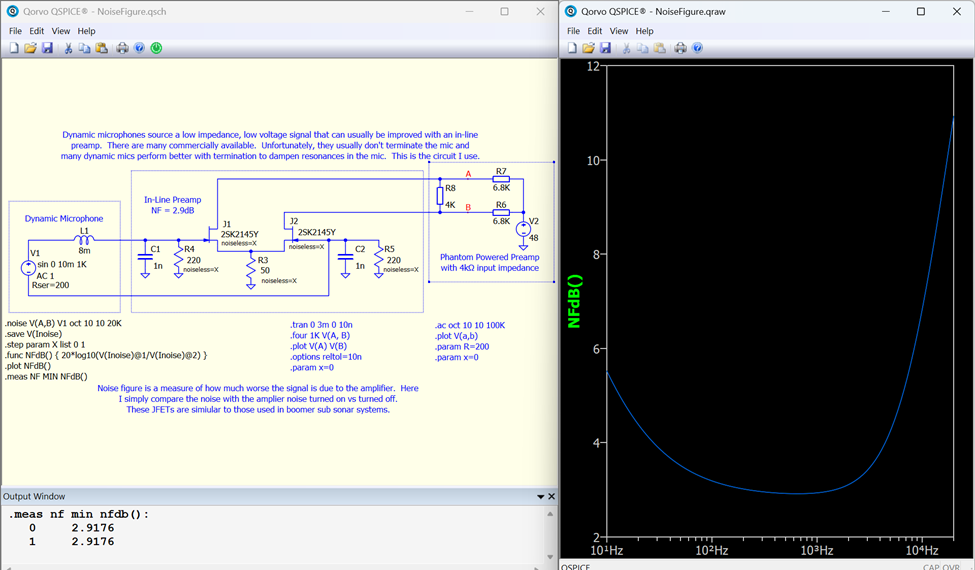Image resolution: width=975 pixels, height=570 pixels.
Task: Open Help icon in waveform toolbar
Action: click(x=698, y=48)
